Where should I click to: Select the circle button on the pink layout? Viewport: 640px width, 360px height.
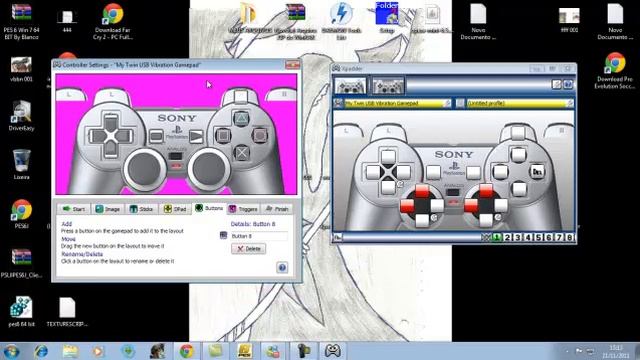[x=260, y=135]
